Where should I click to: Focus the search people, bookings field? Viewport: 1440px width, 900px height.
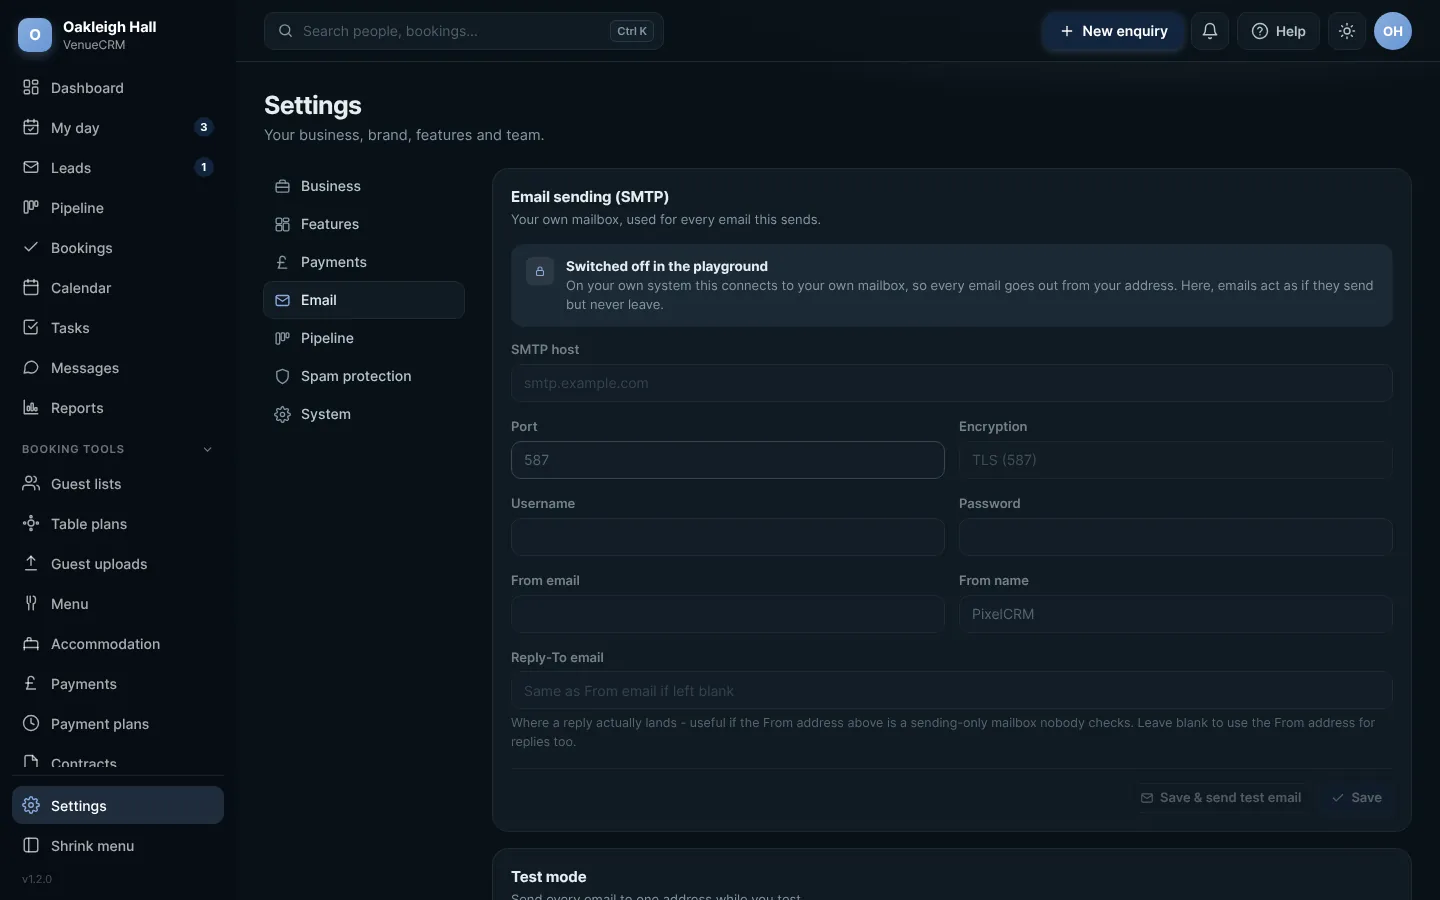[x=464, y=31]
